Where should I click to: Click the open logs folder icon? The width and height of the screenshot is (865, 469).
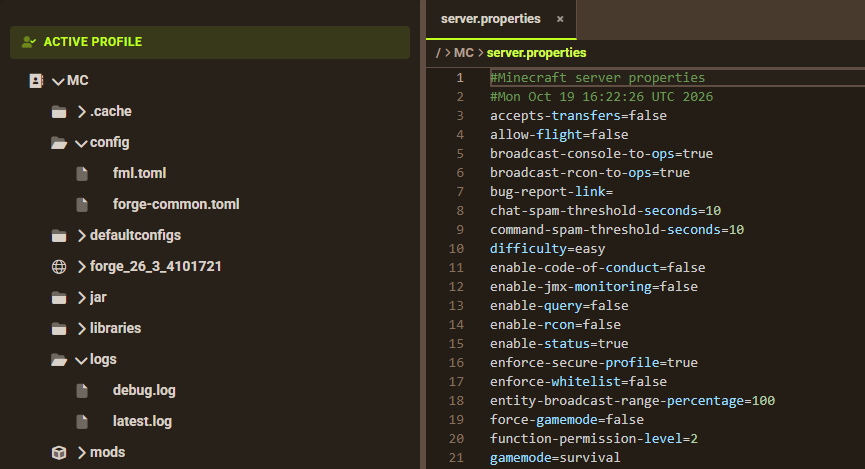[x=59, y=360]
